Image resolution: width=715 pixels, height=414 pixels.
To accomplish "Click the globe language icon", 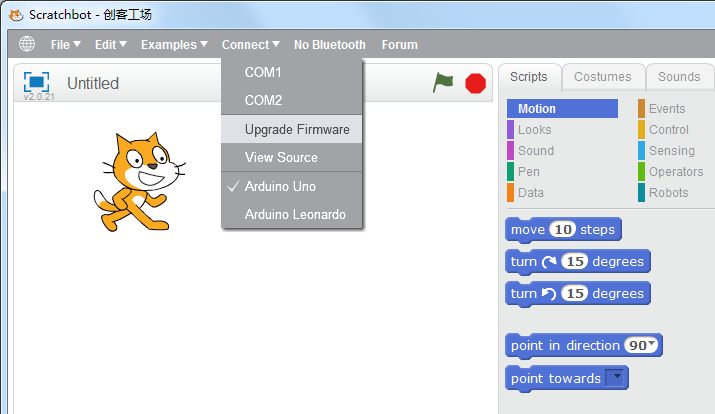I will tap(27, 44).
